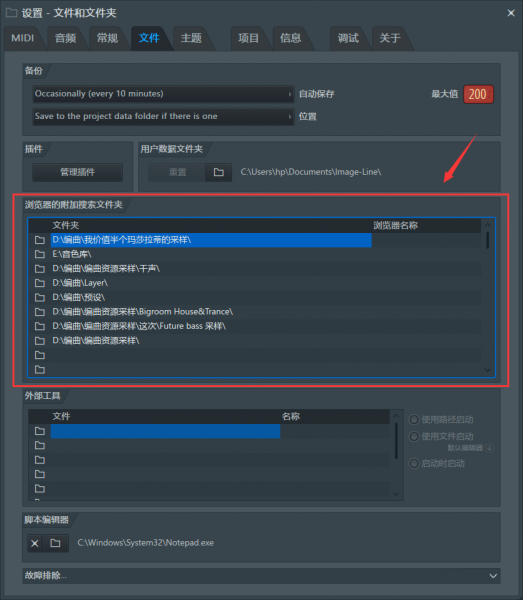Browse for the user data folder

(x=218, y=172)
